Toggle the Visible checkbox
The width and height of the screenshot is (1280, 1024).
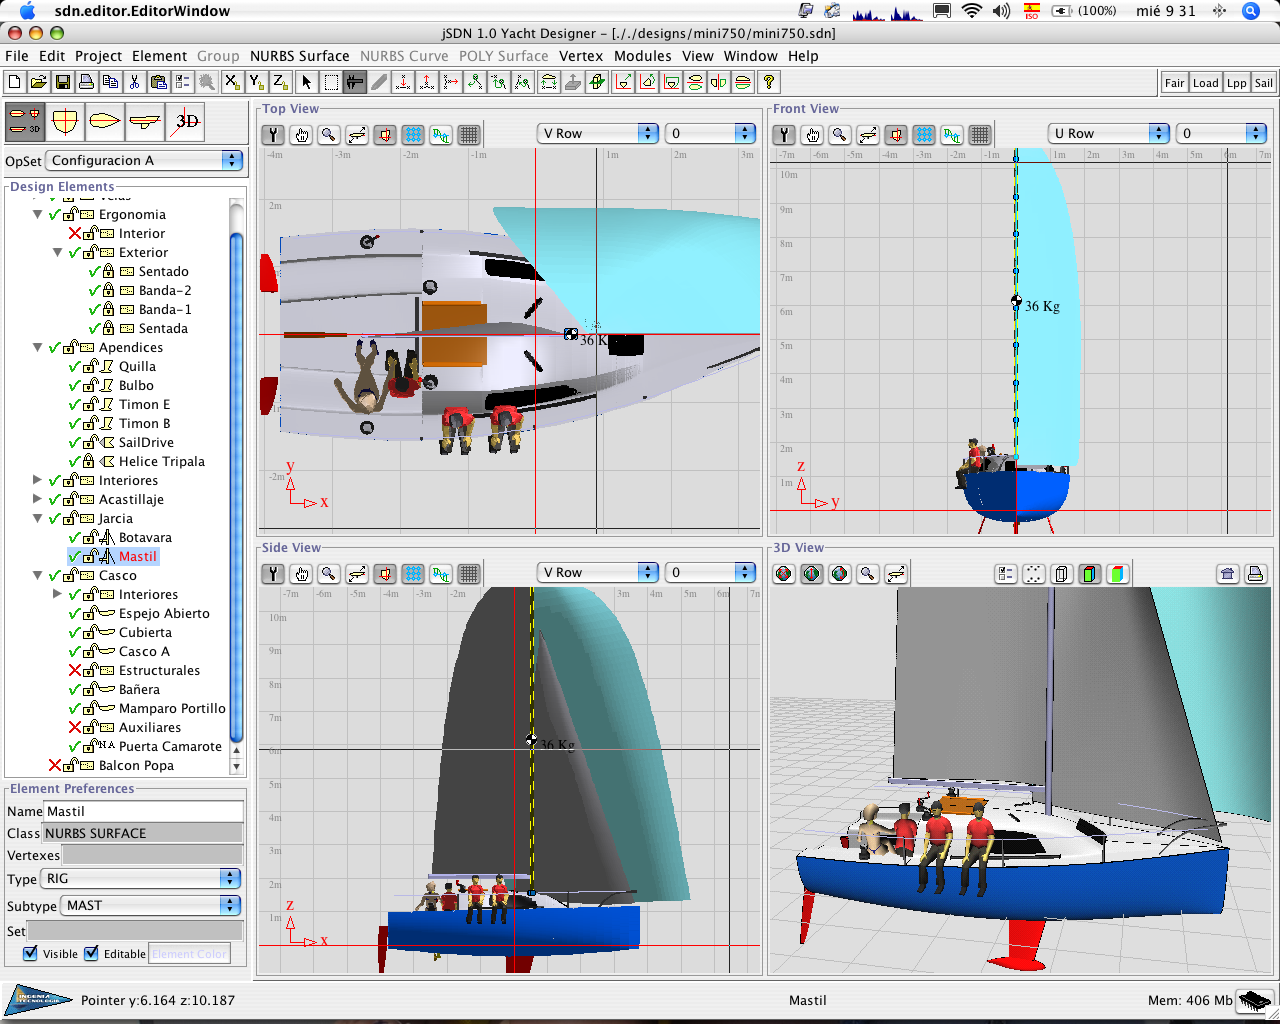pos(30,953)
